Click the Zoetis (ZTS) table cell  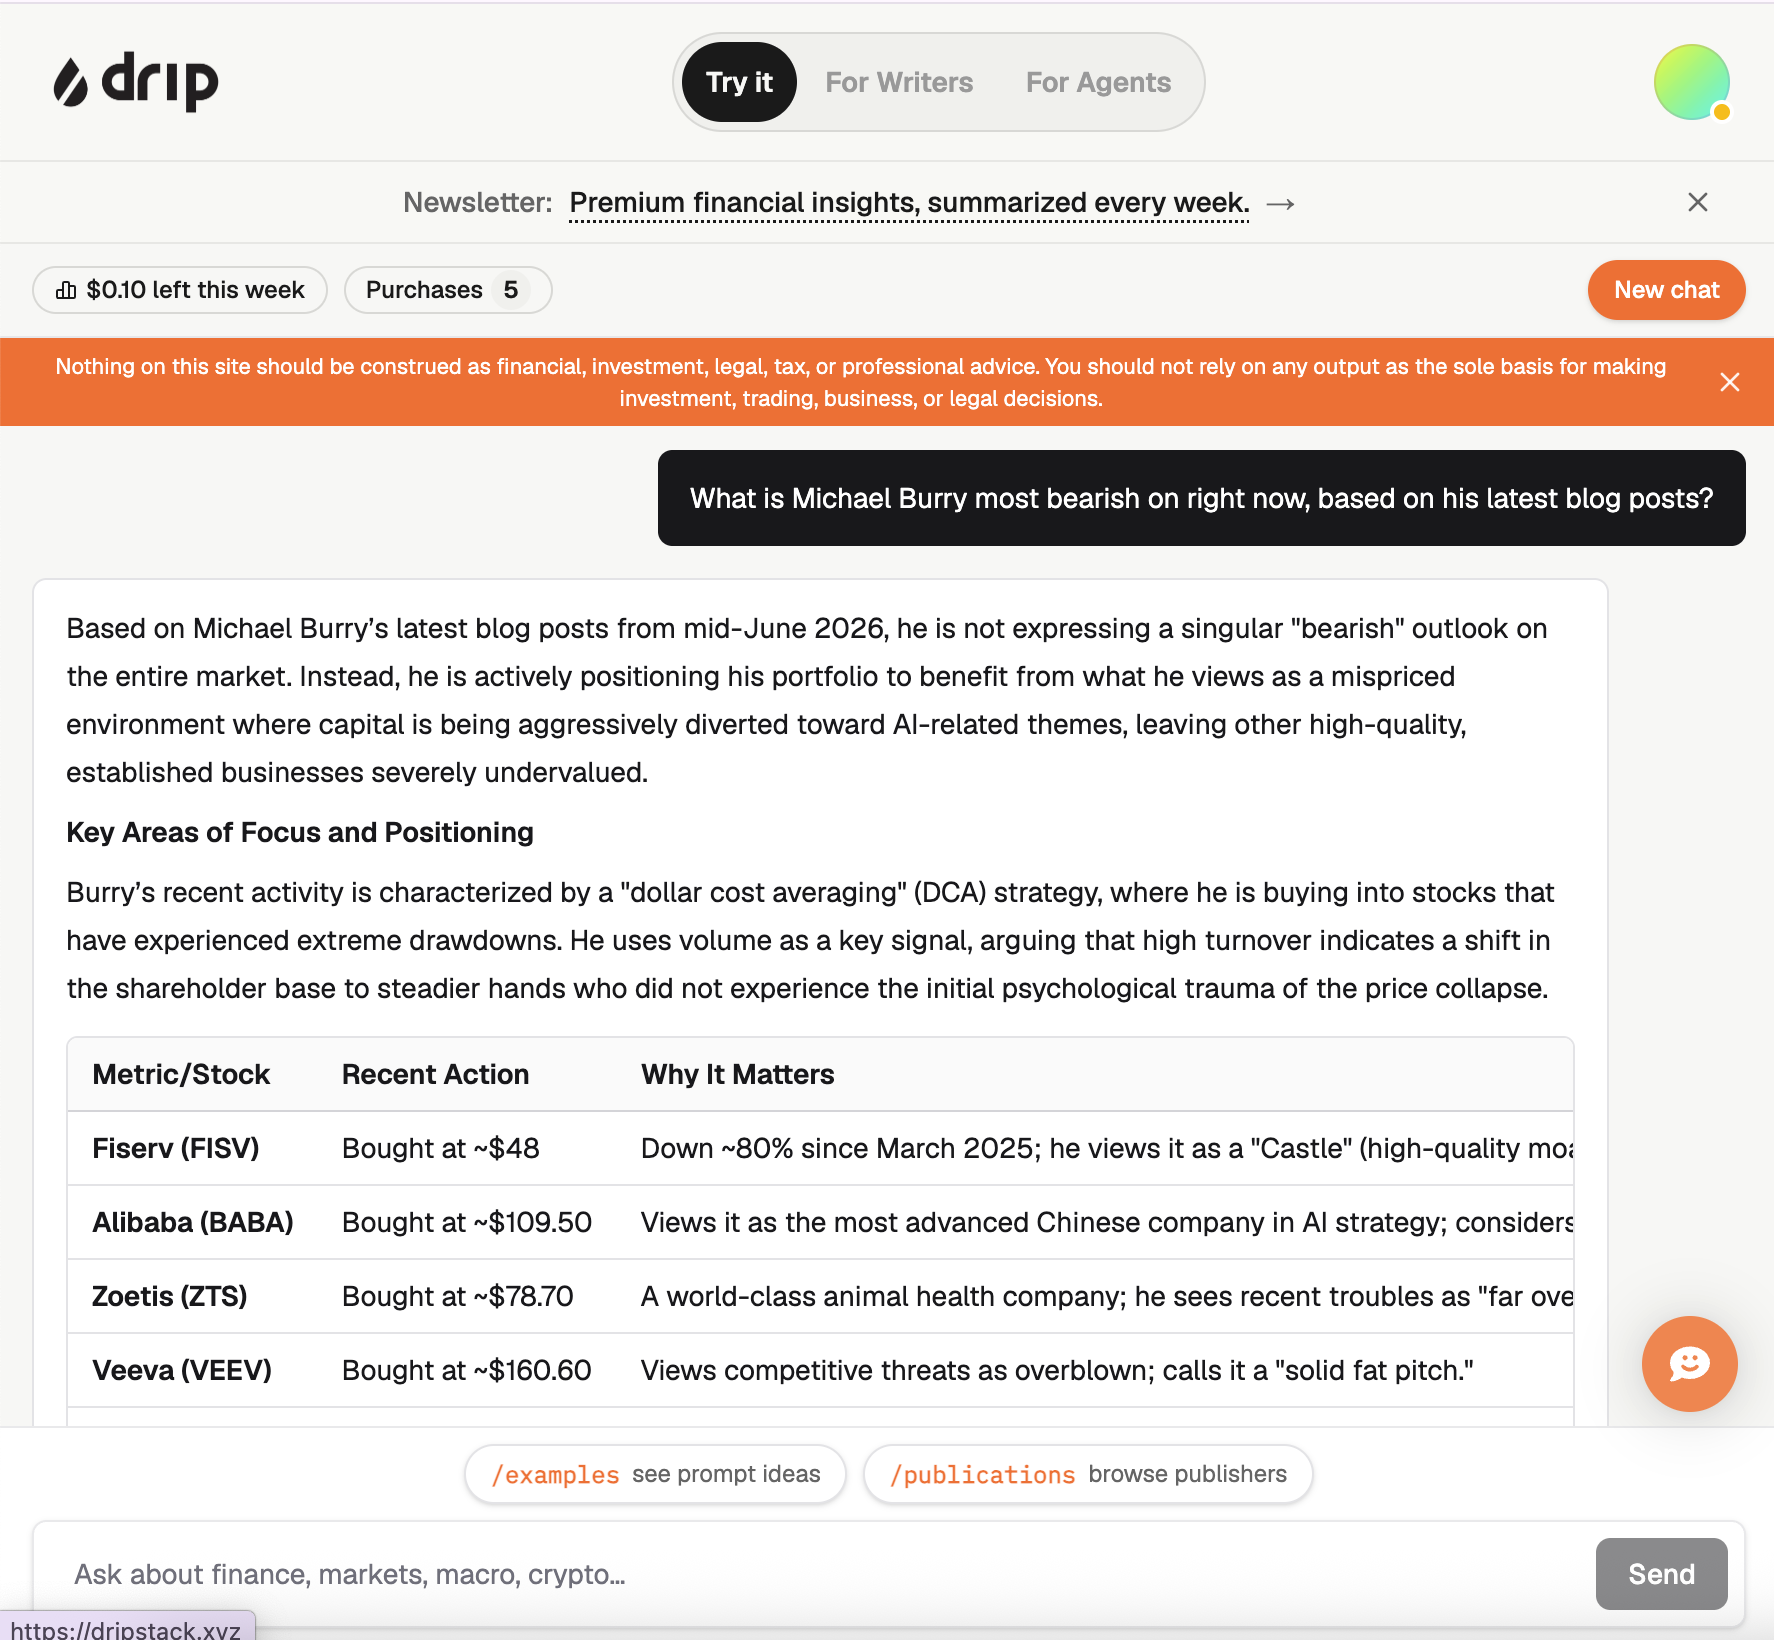[x=192, y=1296]
